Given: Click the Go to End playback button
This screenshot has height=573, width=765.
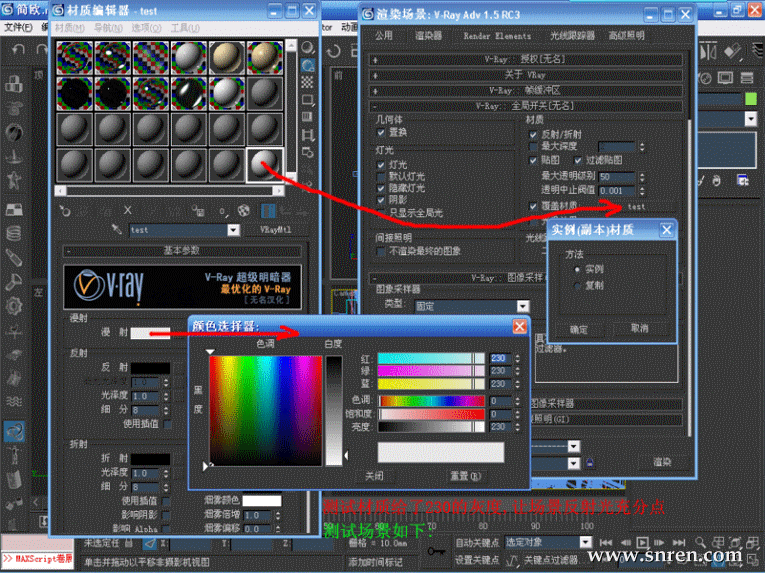Looking at the screenshot, I should (x=679, y=542).
